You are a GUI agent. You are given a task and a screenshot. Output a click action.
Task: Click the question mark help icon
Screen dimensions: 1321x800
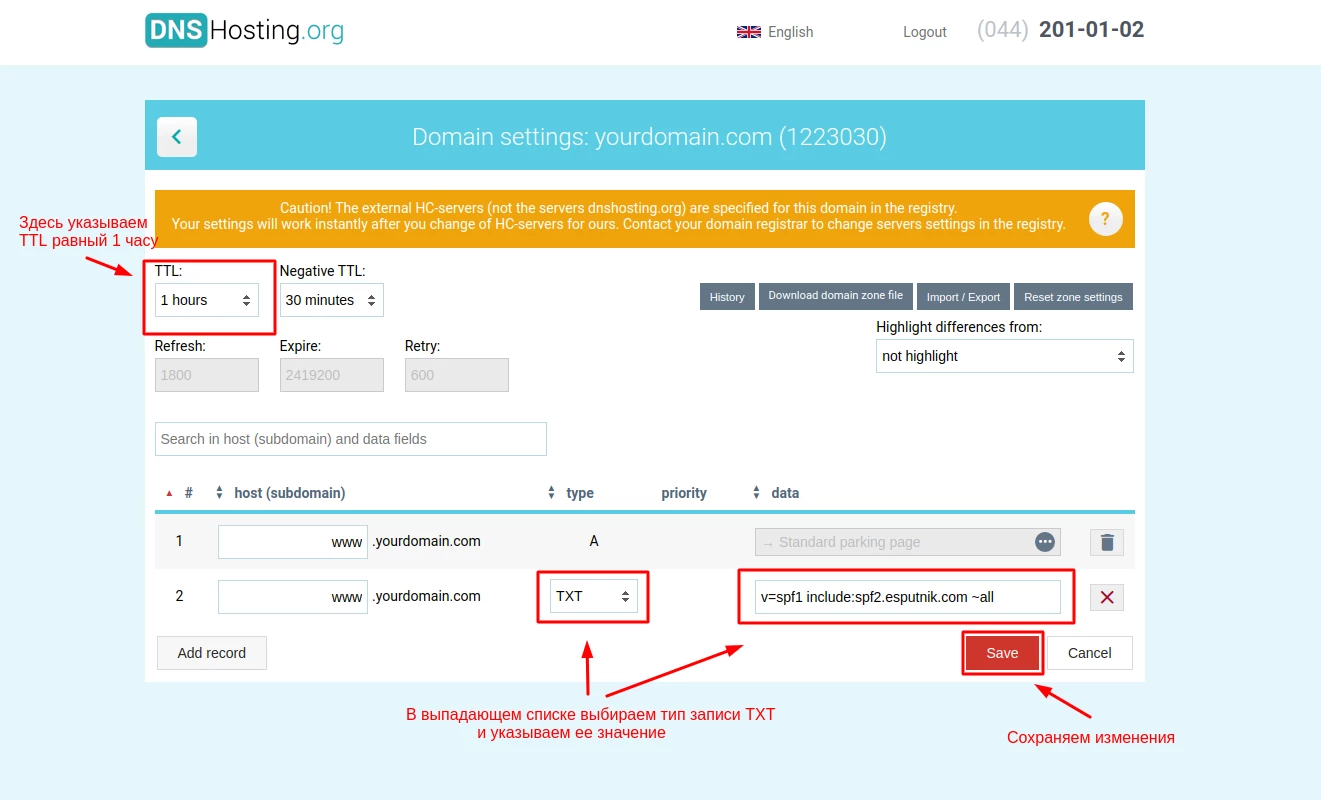pyautogui.click(x=1105, y=219)
